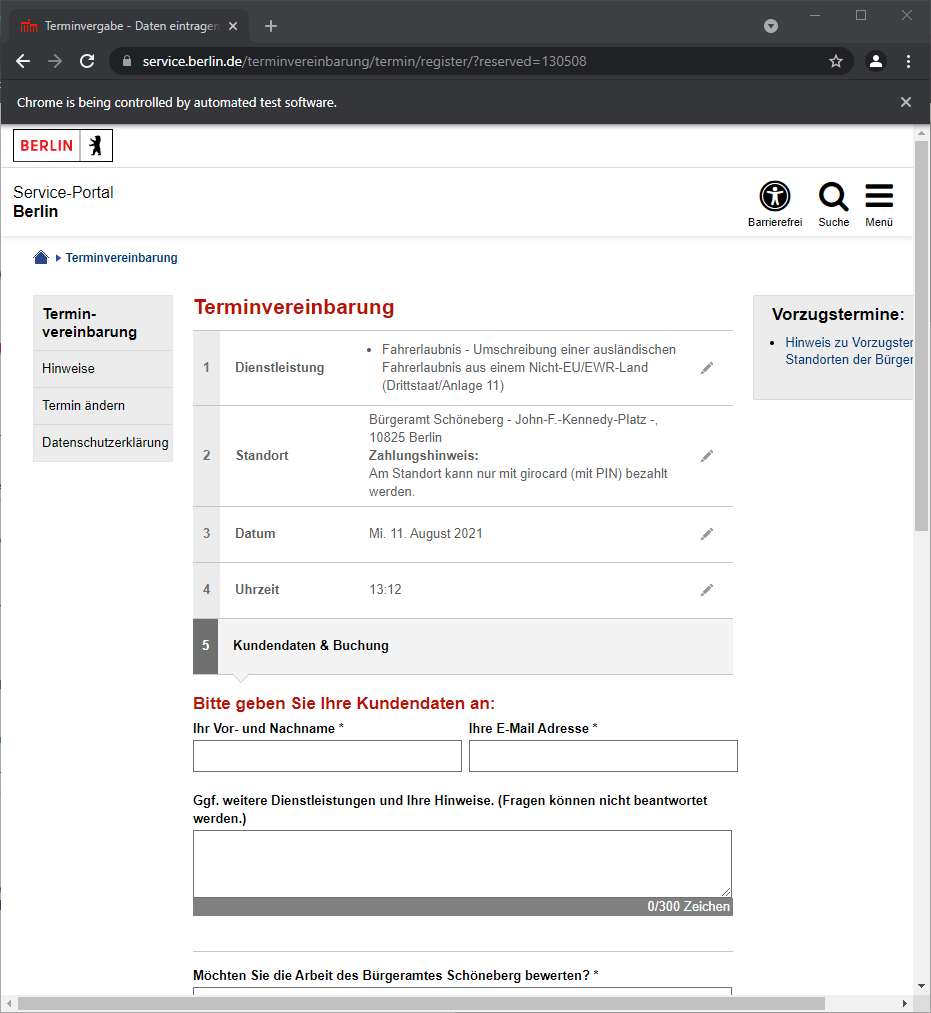The height and width of the screenshot is (1013, 931).
Task: Maximize the Chrome window
Action: tap(861, 15)
